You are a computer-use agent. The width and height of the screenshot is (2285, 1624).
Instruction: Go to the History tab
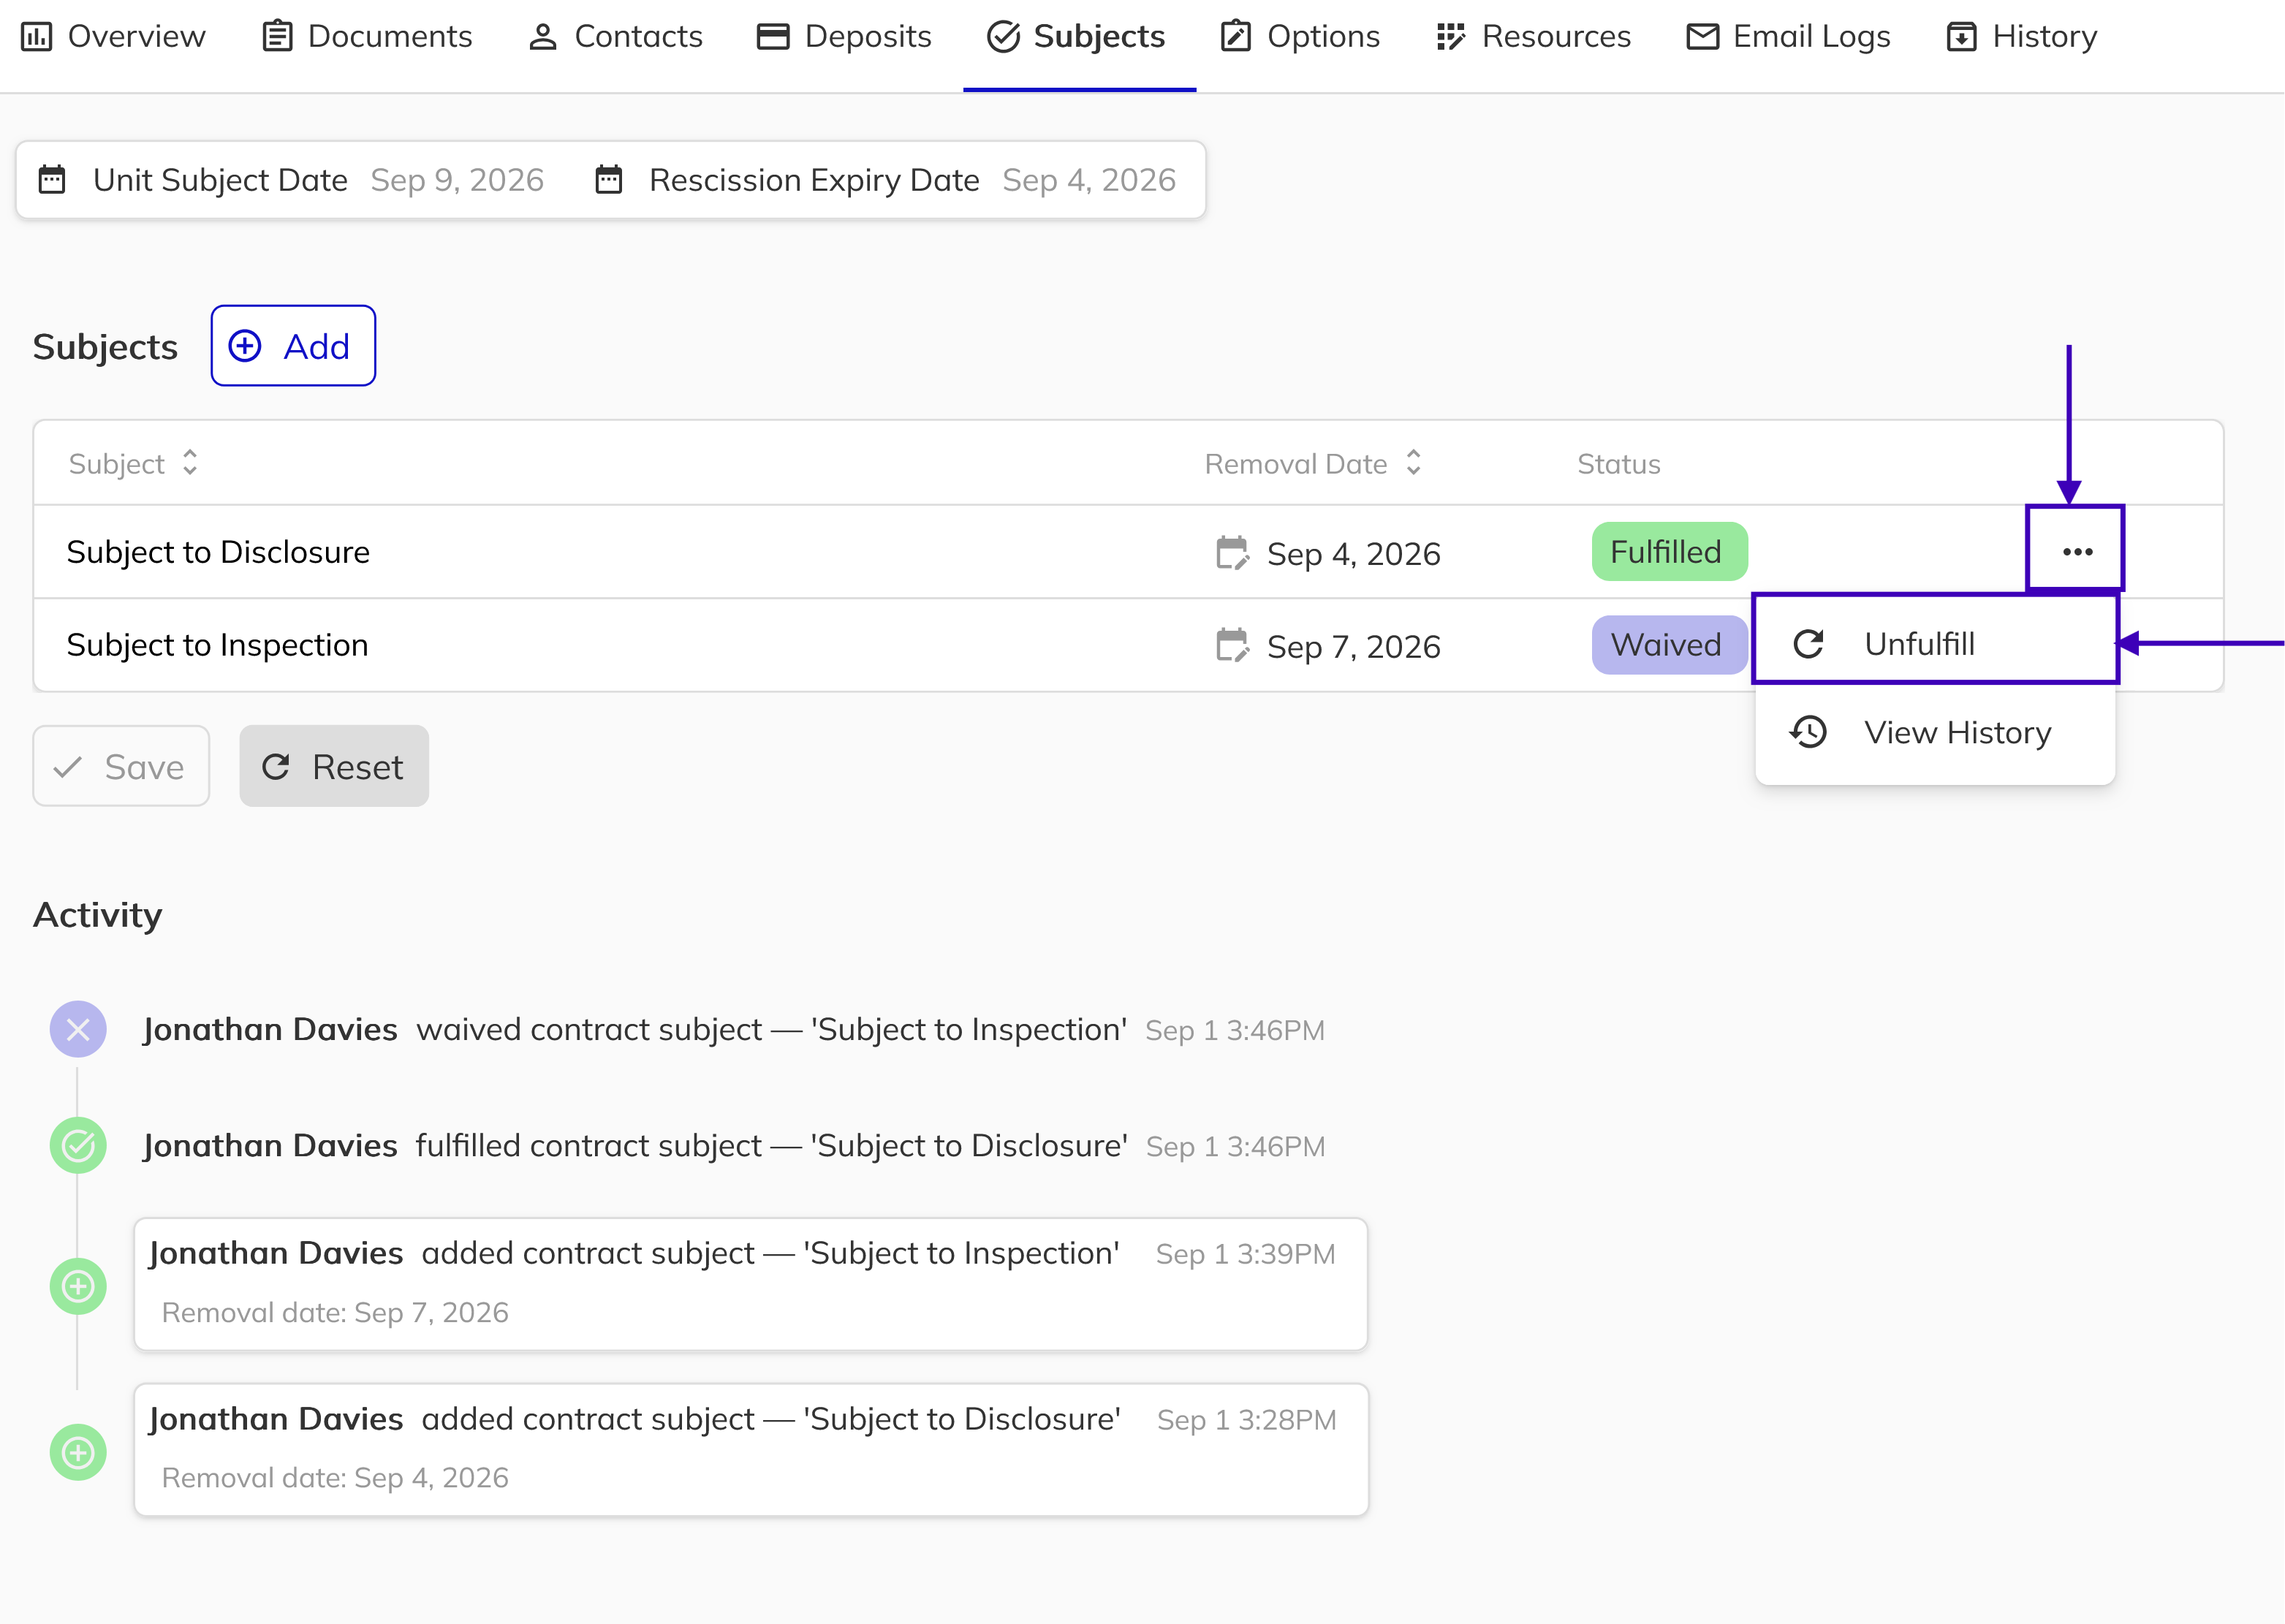[x=2021, y=37]
